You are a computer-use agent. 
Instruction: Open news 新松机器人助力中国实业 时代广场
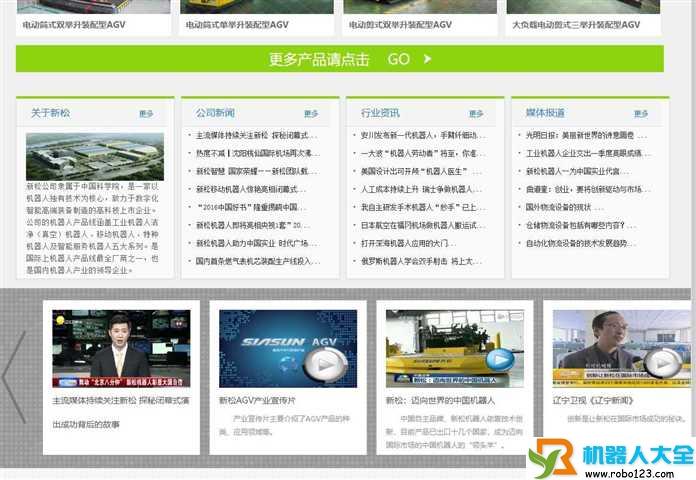(257, 243)
